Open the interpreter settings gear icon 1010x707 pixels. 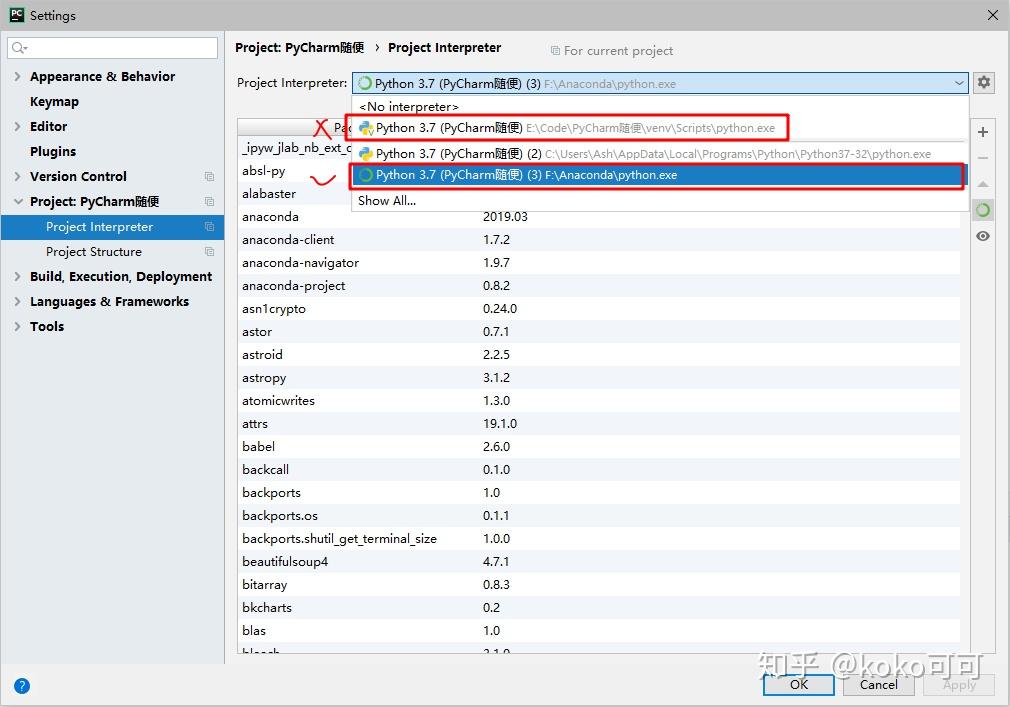(x=985, y=82)
